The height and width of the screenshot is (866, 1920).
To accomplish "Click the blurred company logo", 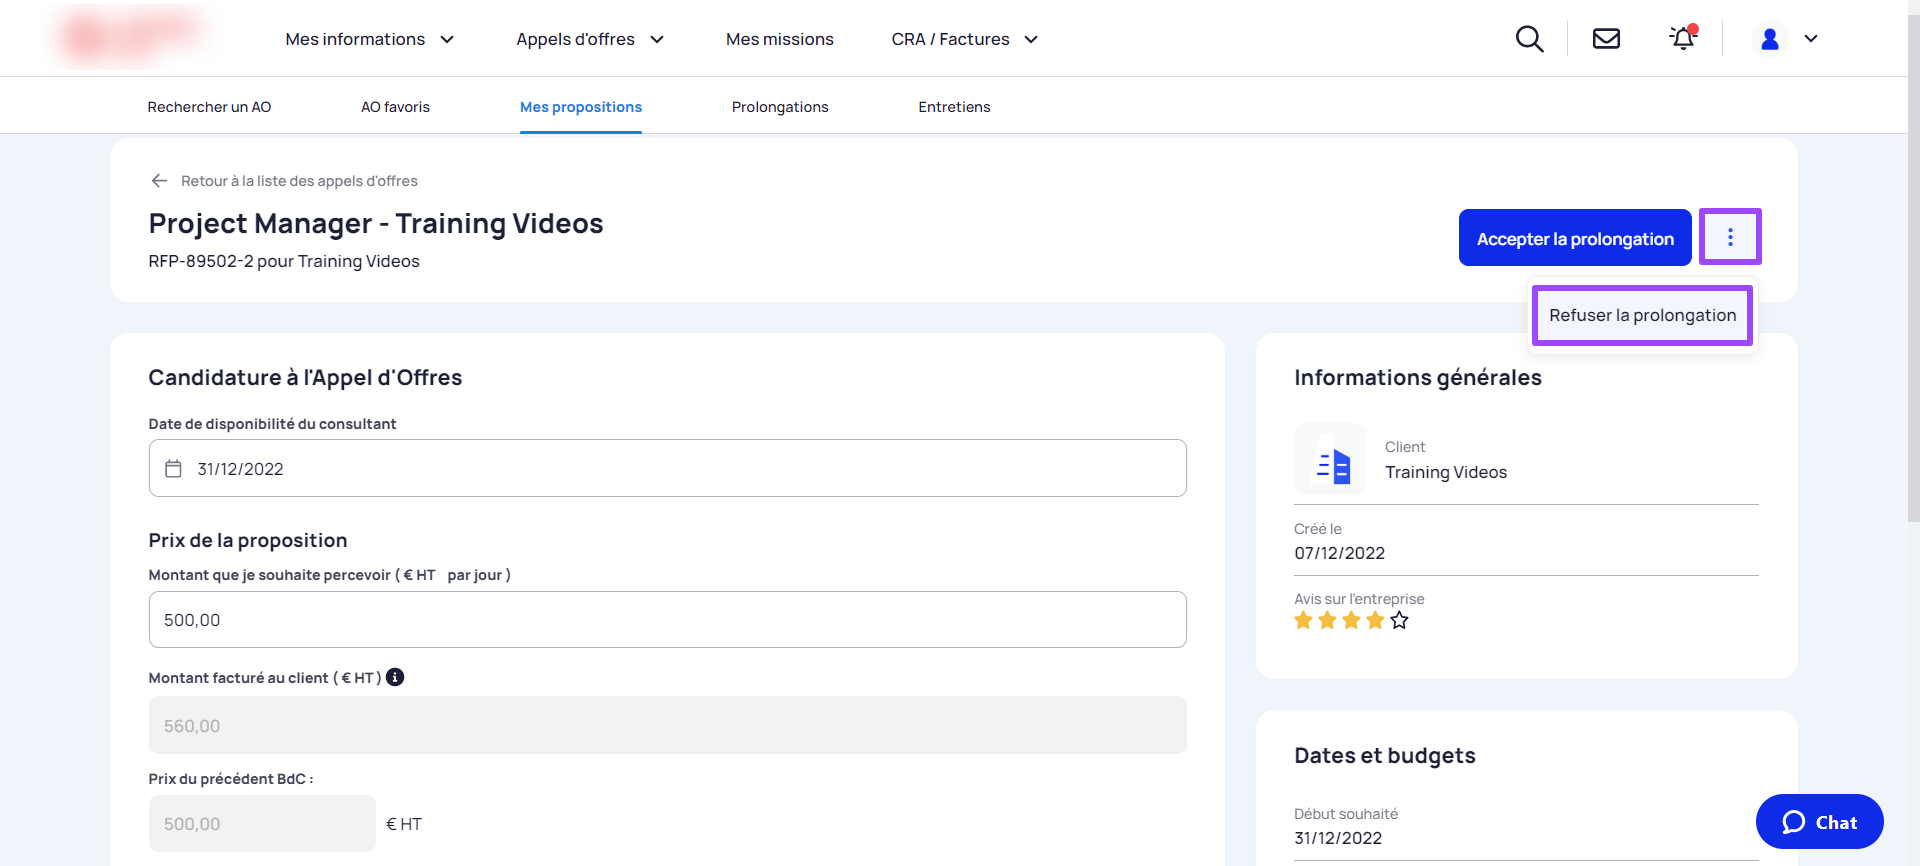I will click(131, 36).
